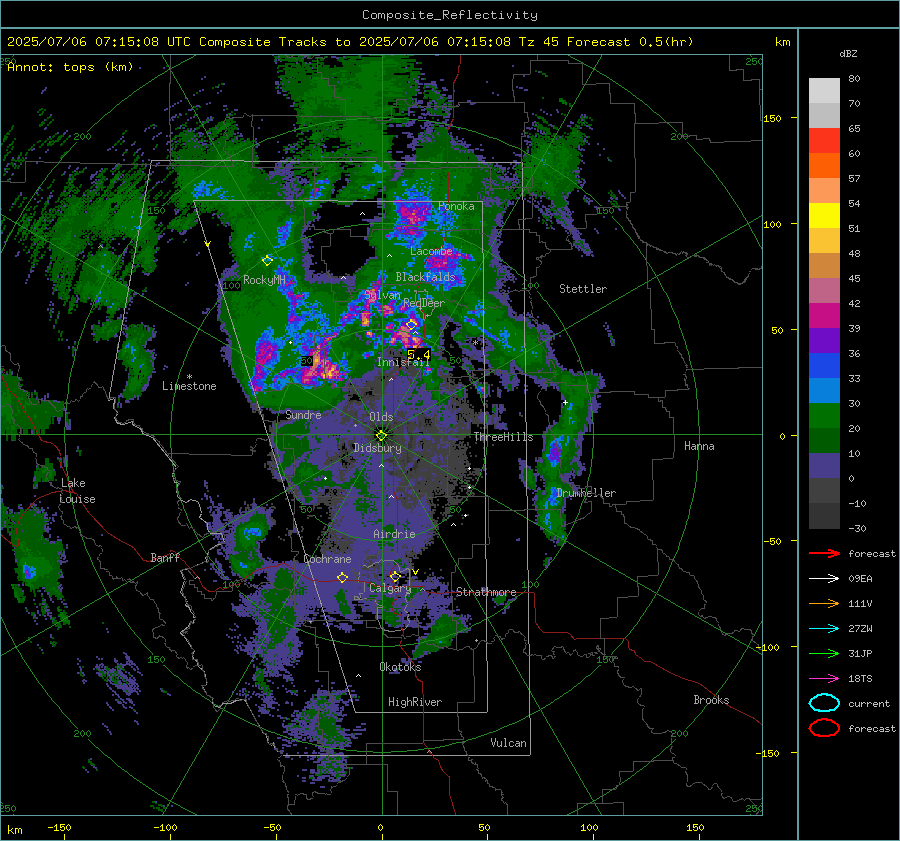Select the orange 111V track arrow
900x841 pixels.
coord(824,603)
